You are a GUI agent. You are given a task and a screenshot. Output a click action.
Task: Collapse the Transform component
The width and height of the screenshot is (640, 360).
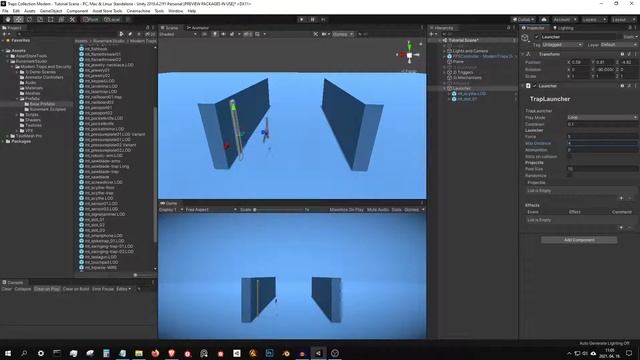pyautogui.click(x=523, y=54)
